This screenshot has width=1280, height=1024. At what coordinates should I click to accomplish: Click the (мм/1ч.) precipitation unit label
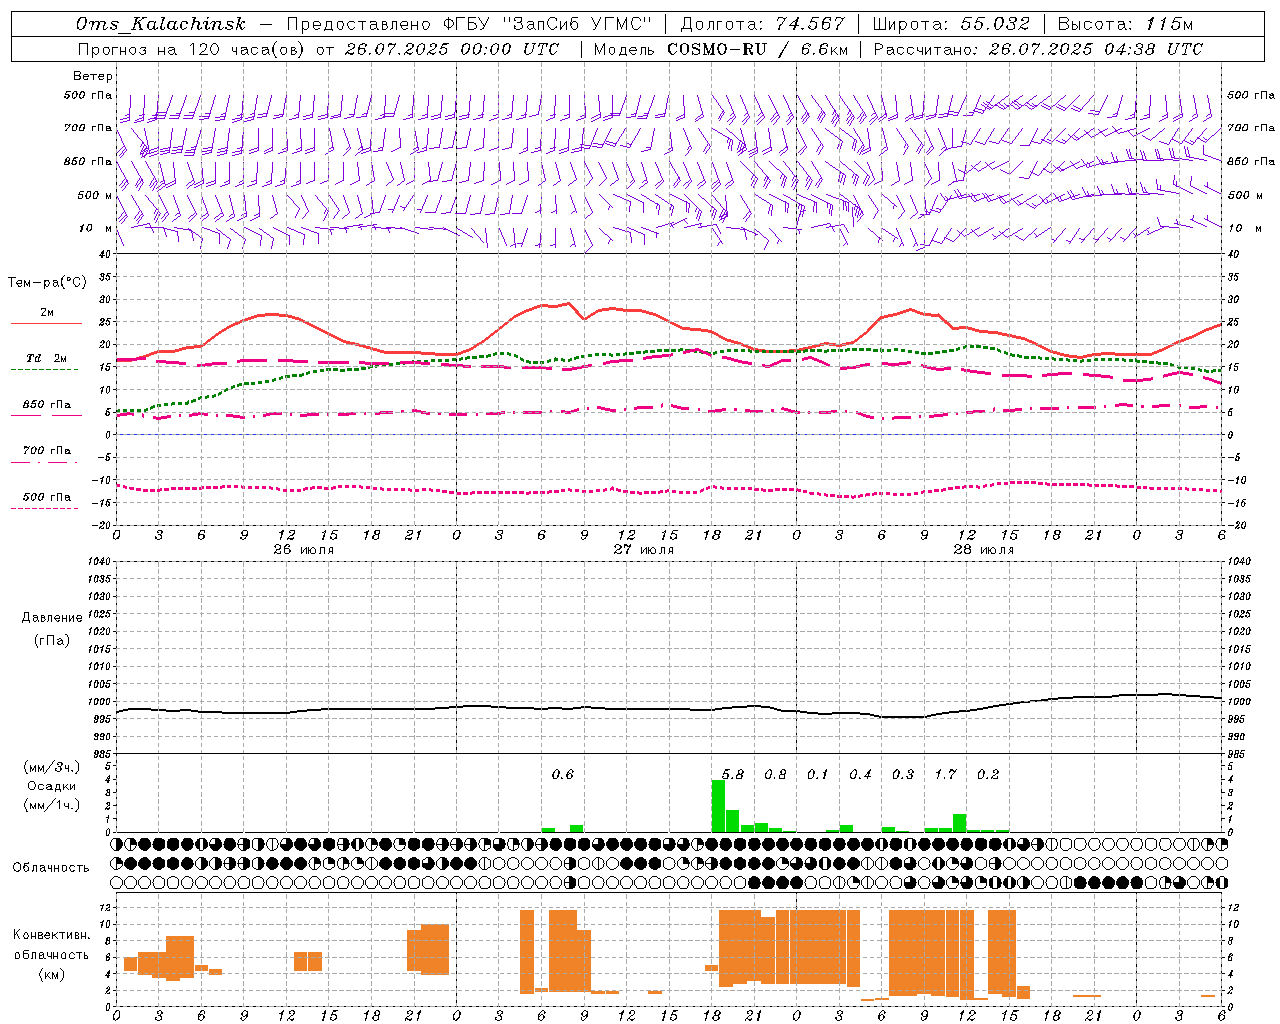coord(51,805)
